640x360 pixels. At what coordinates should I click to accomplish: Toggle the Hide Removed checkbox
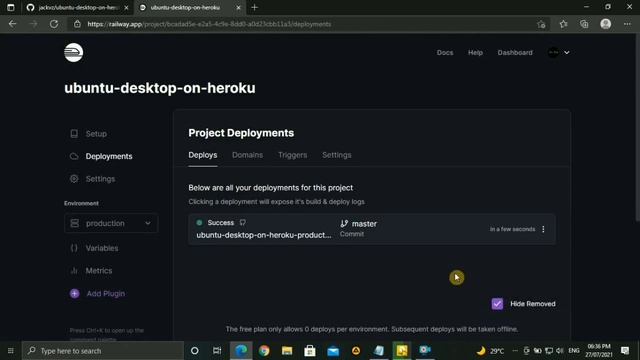pos(497,304)
